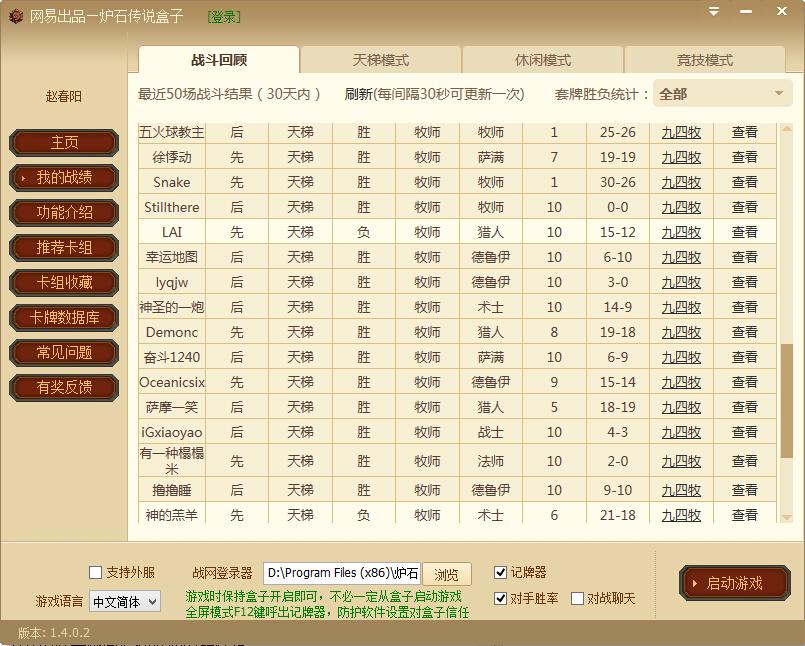Open 九四牧 deck link in lyqjw row
Viewport: 805px width, 646px height.
click(681, 282)
